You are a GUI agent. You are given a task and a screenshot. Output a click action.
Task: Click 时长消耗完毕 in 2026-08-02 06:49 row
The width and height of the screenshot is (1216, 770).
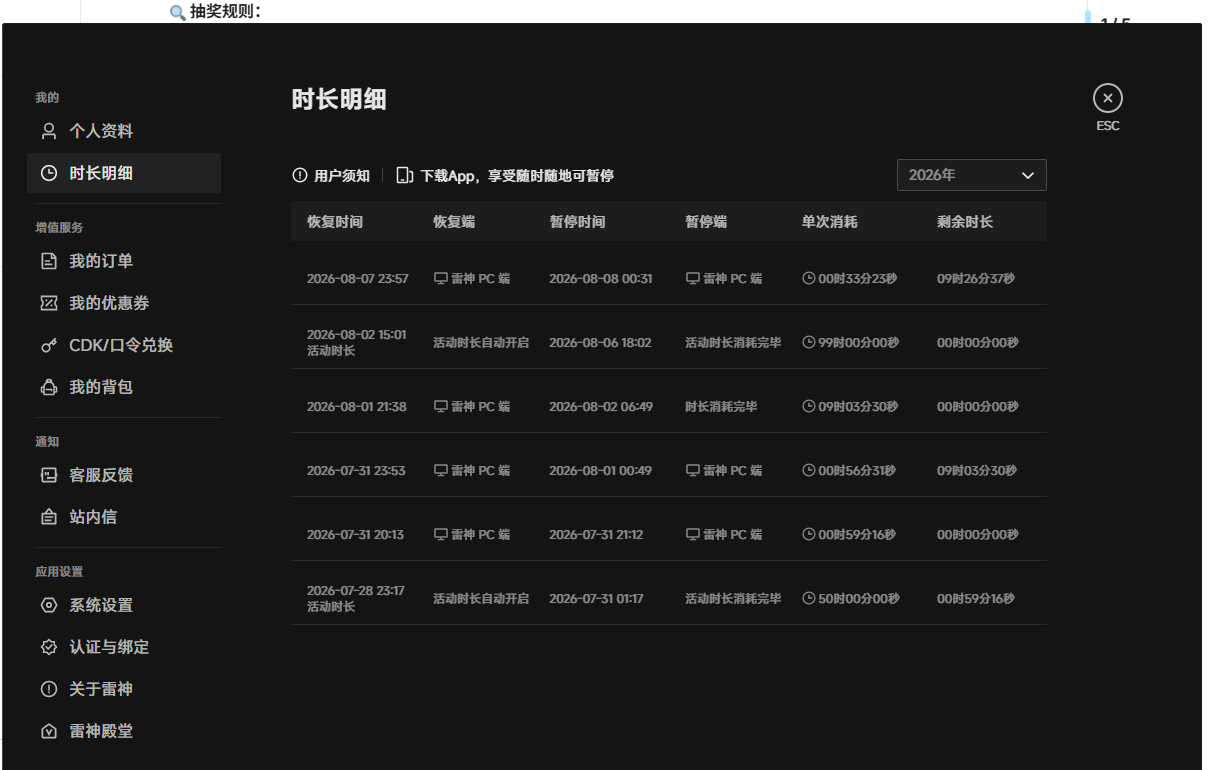click(721, 406)
